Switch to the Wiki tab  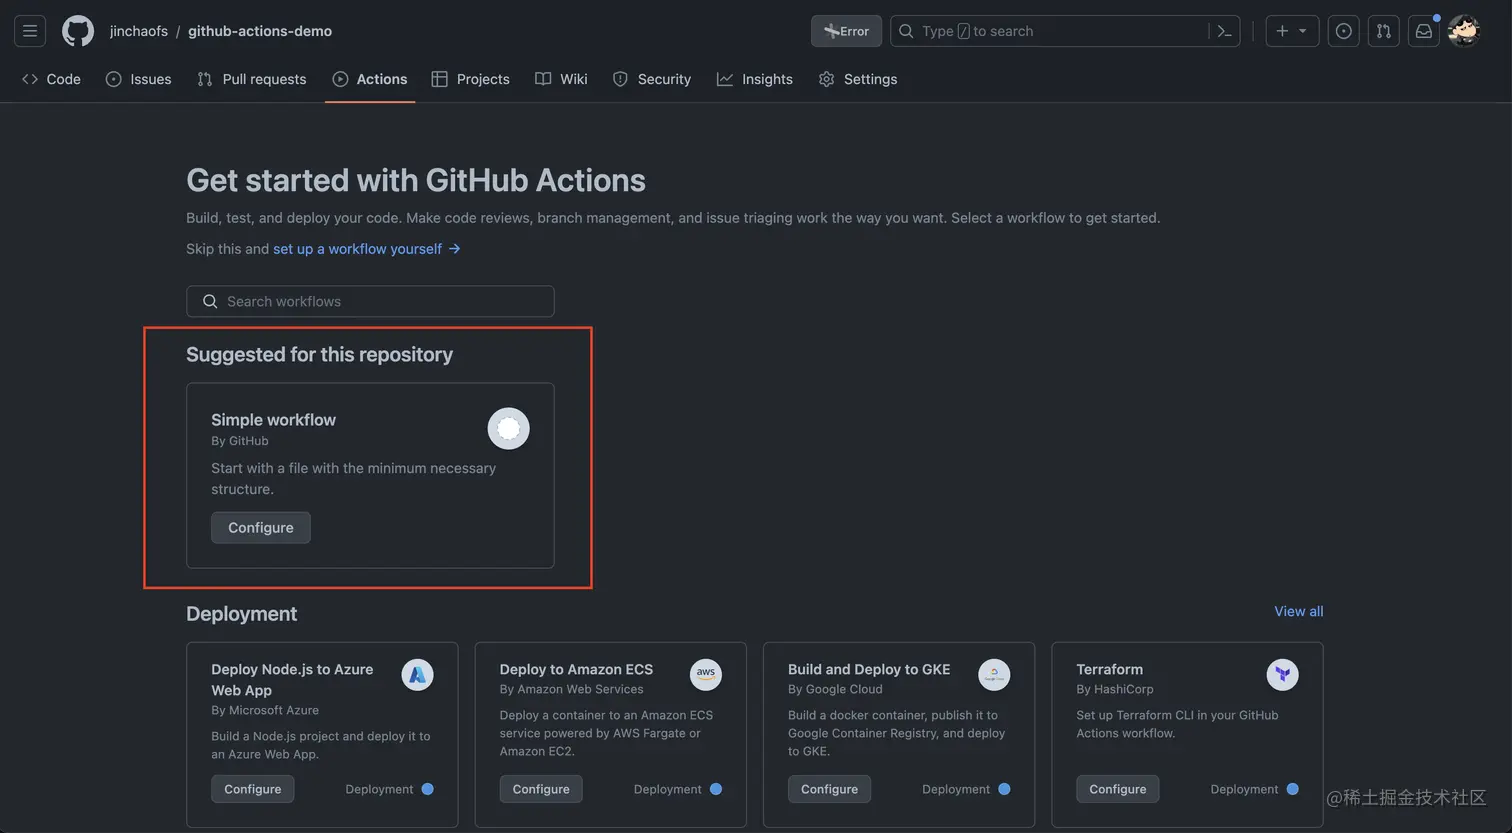click(x=561, y=79)
